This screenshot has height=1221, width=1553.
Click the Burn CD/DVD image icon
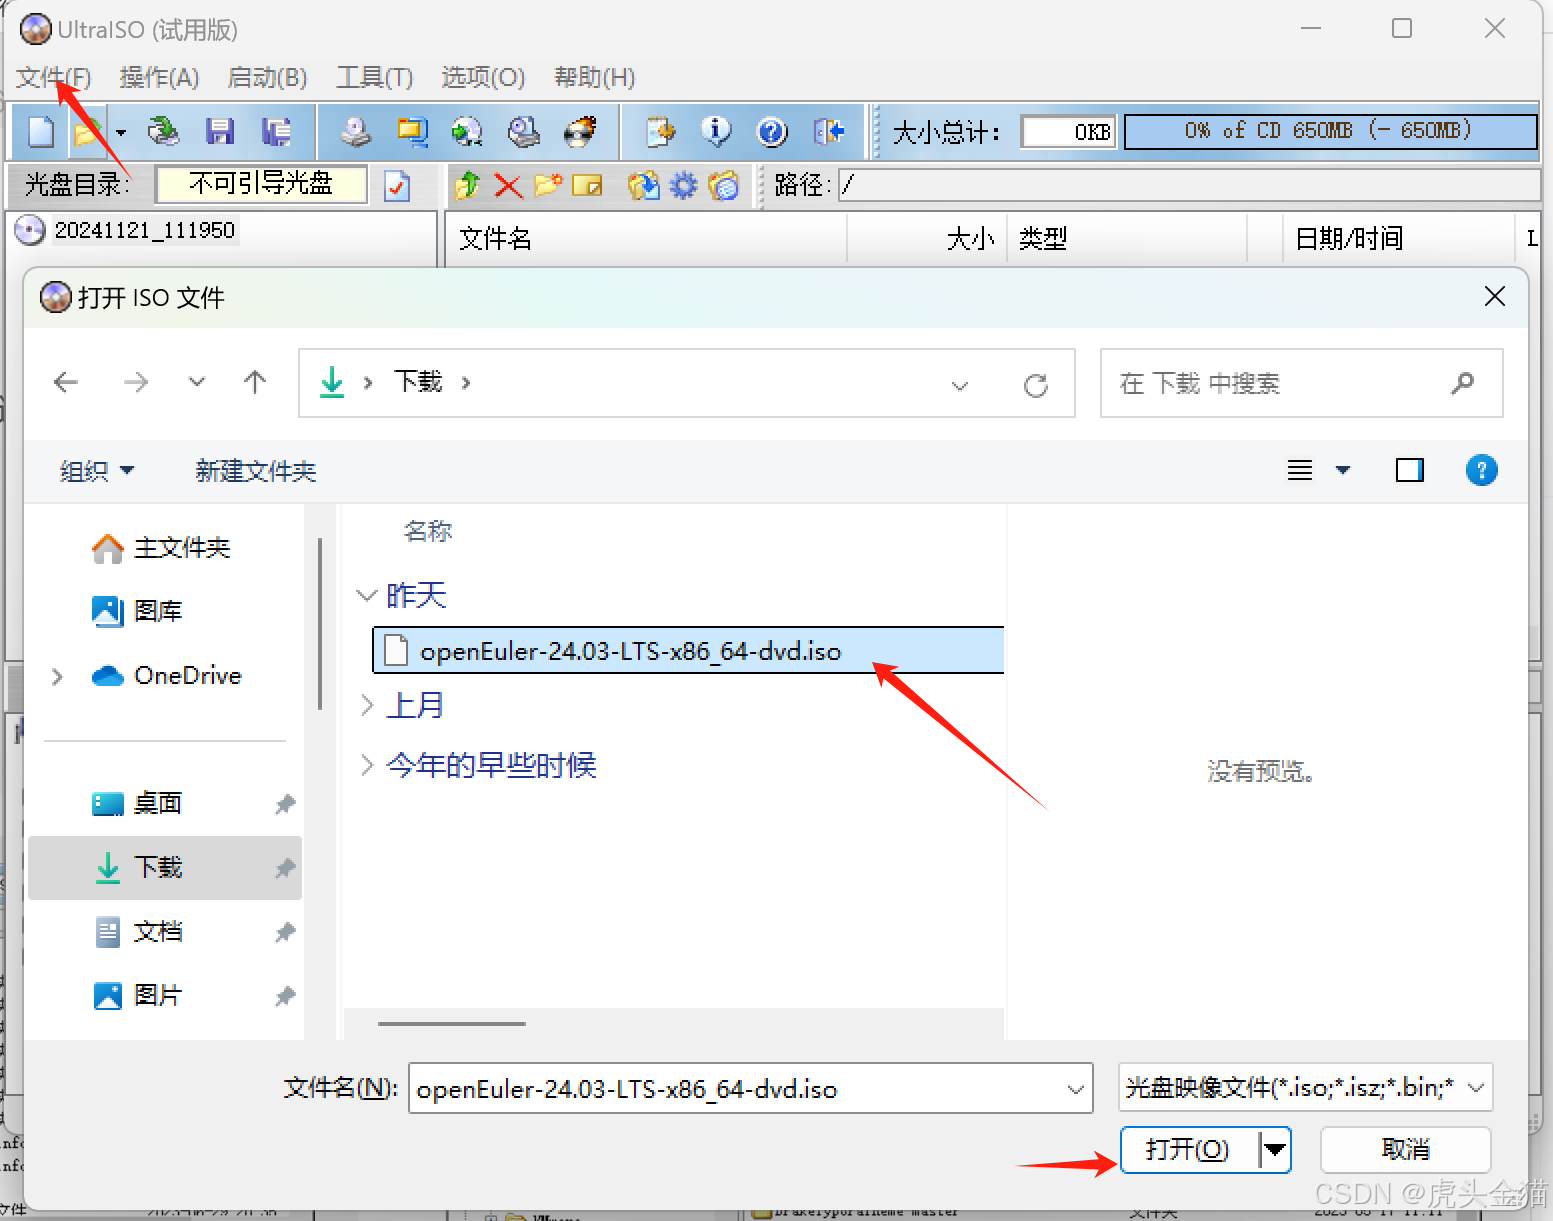[580, 131]
